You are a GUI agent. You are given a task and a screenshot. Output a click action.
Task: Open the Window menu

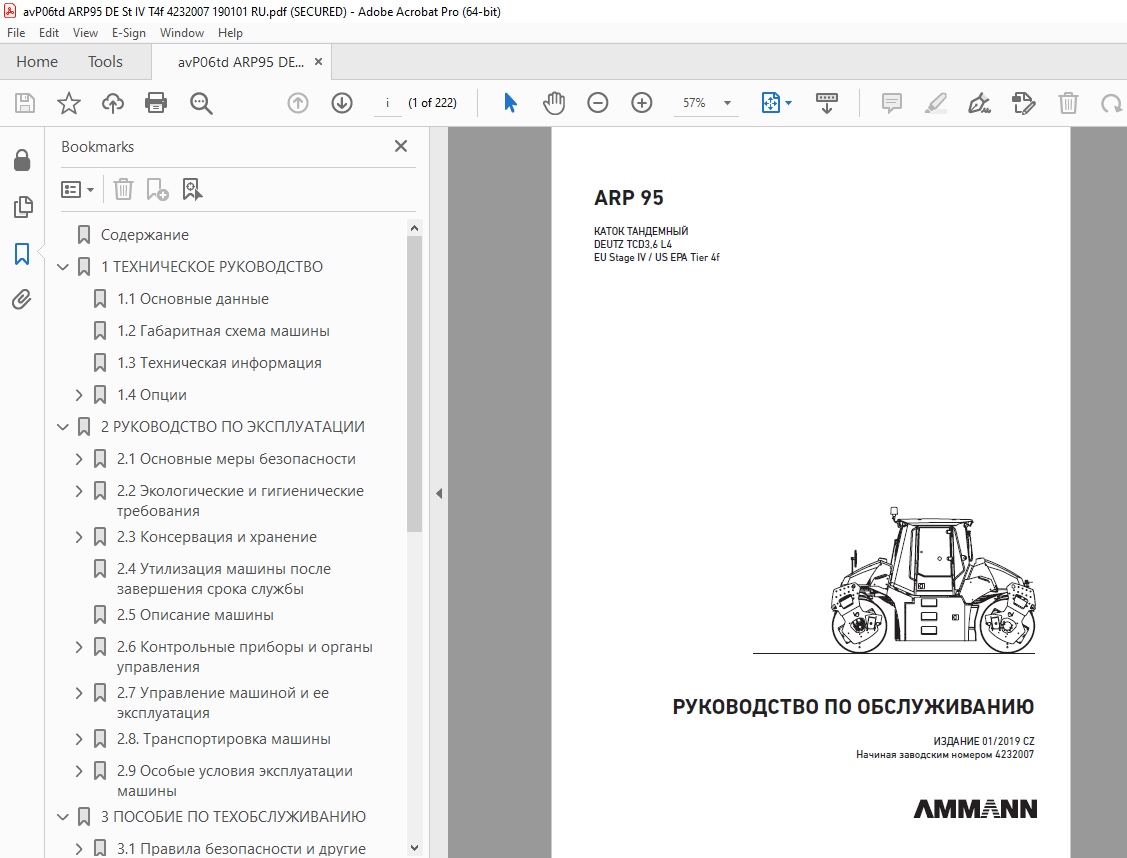[181, 33]
